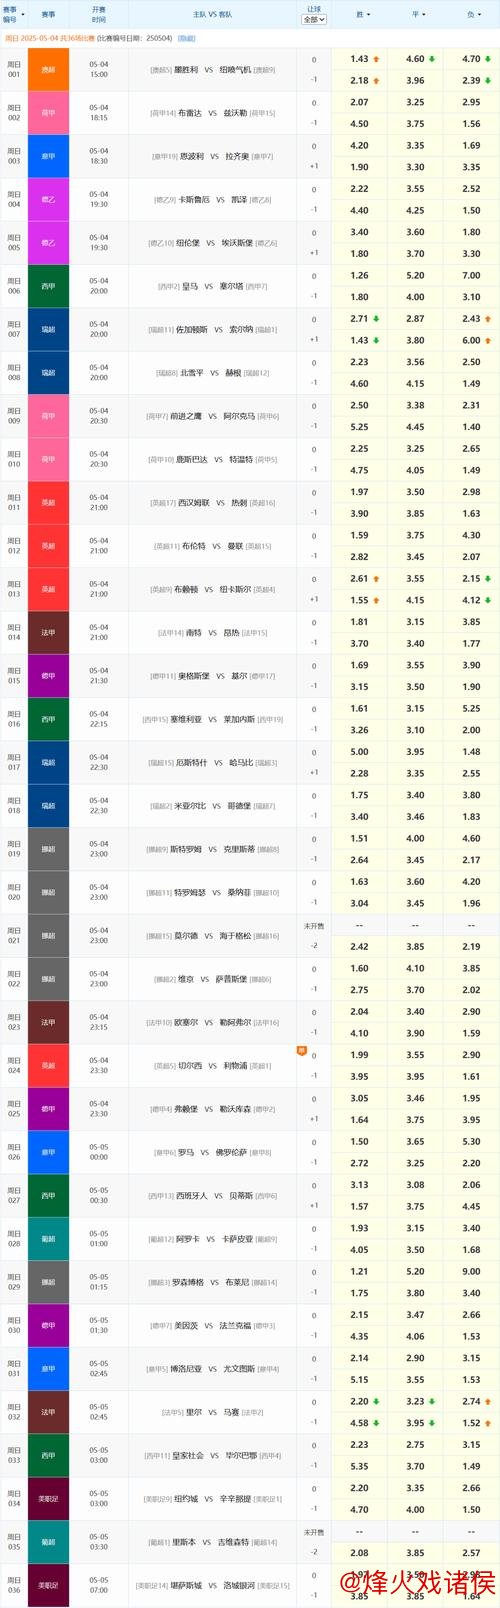
Task: Open the 让球 全部 filter dropdown
Action: click(313, 19)
